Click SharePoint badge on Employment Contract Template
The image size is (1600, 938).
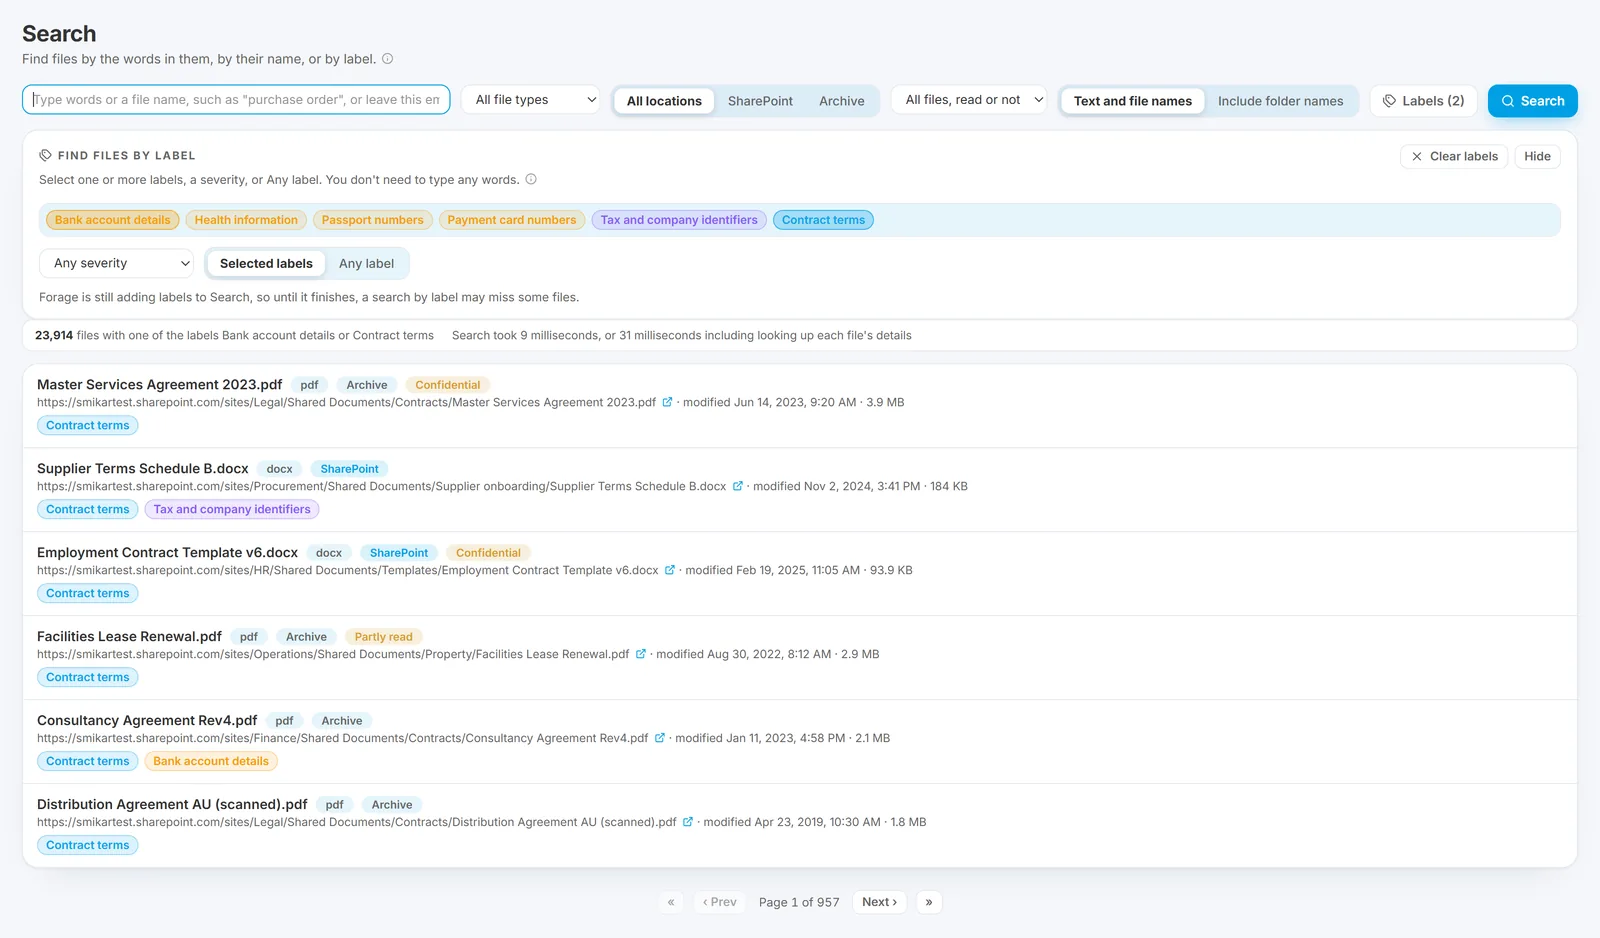(399, 553)
